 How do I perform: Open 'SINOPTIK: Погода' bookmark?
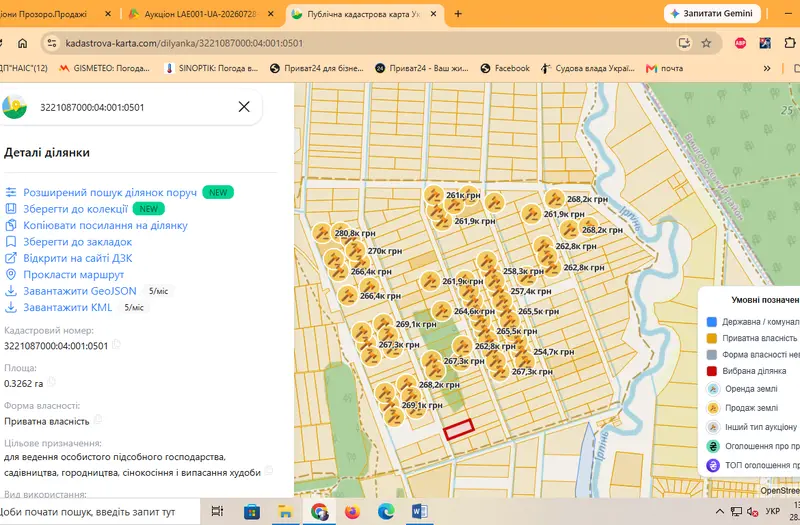click(211, 68)
